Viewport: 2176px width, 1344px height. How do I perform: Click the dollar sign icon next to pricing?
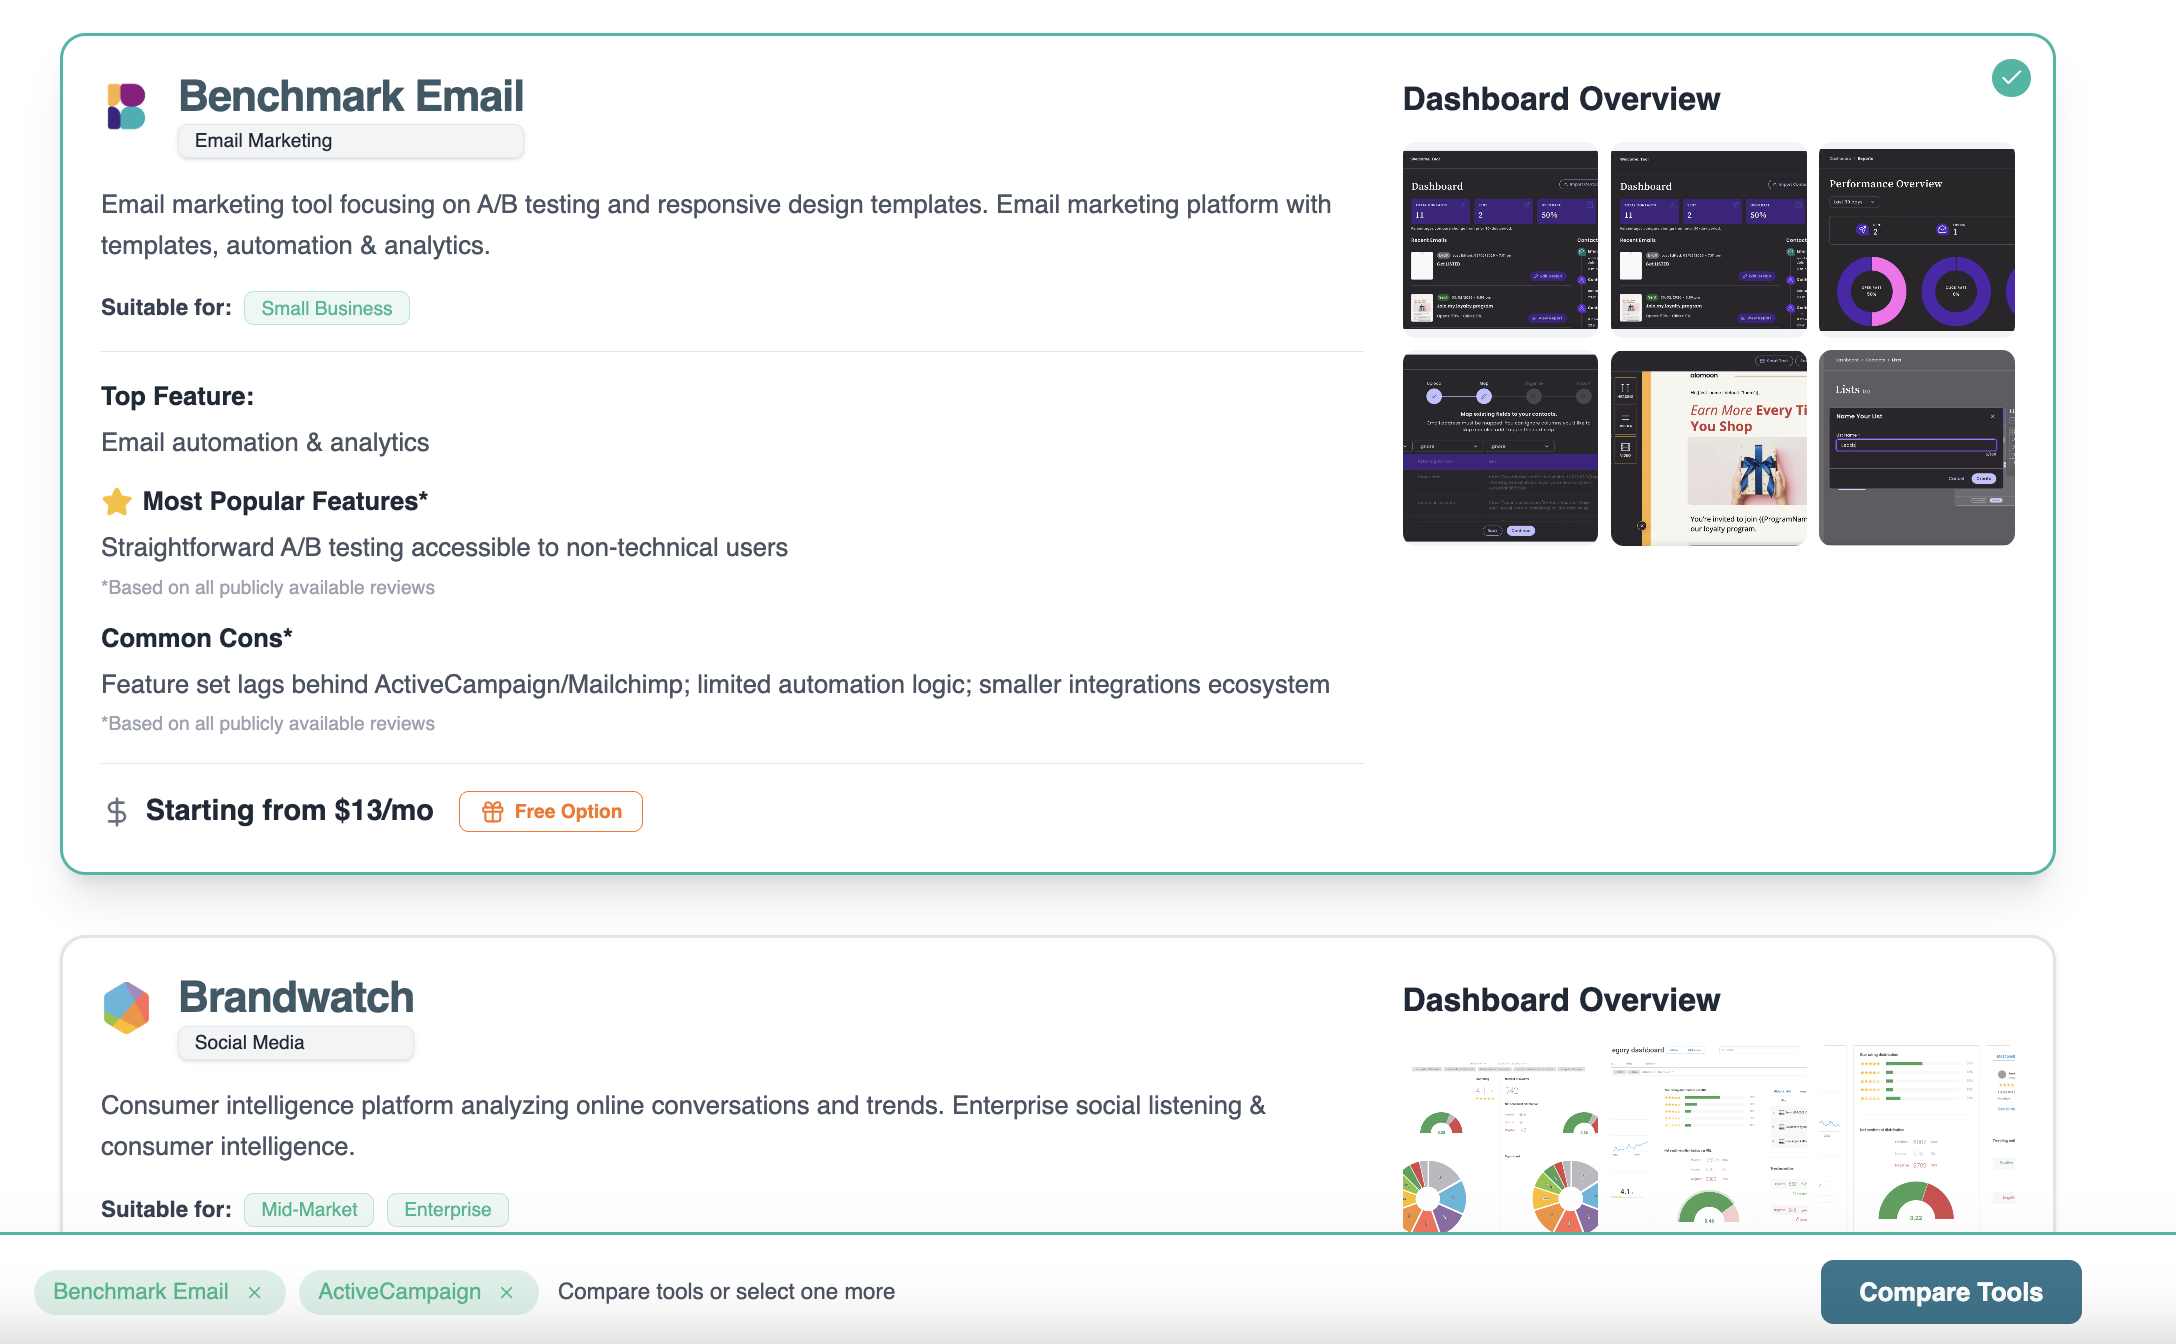116,811
